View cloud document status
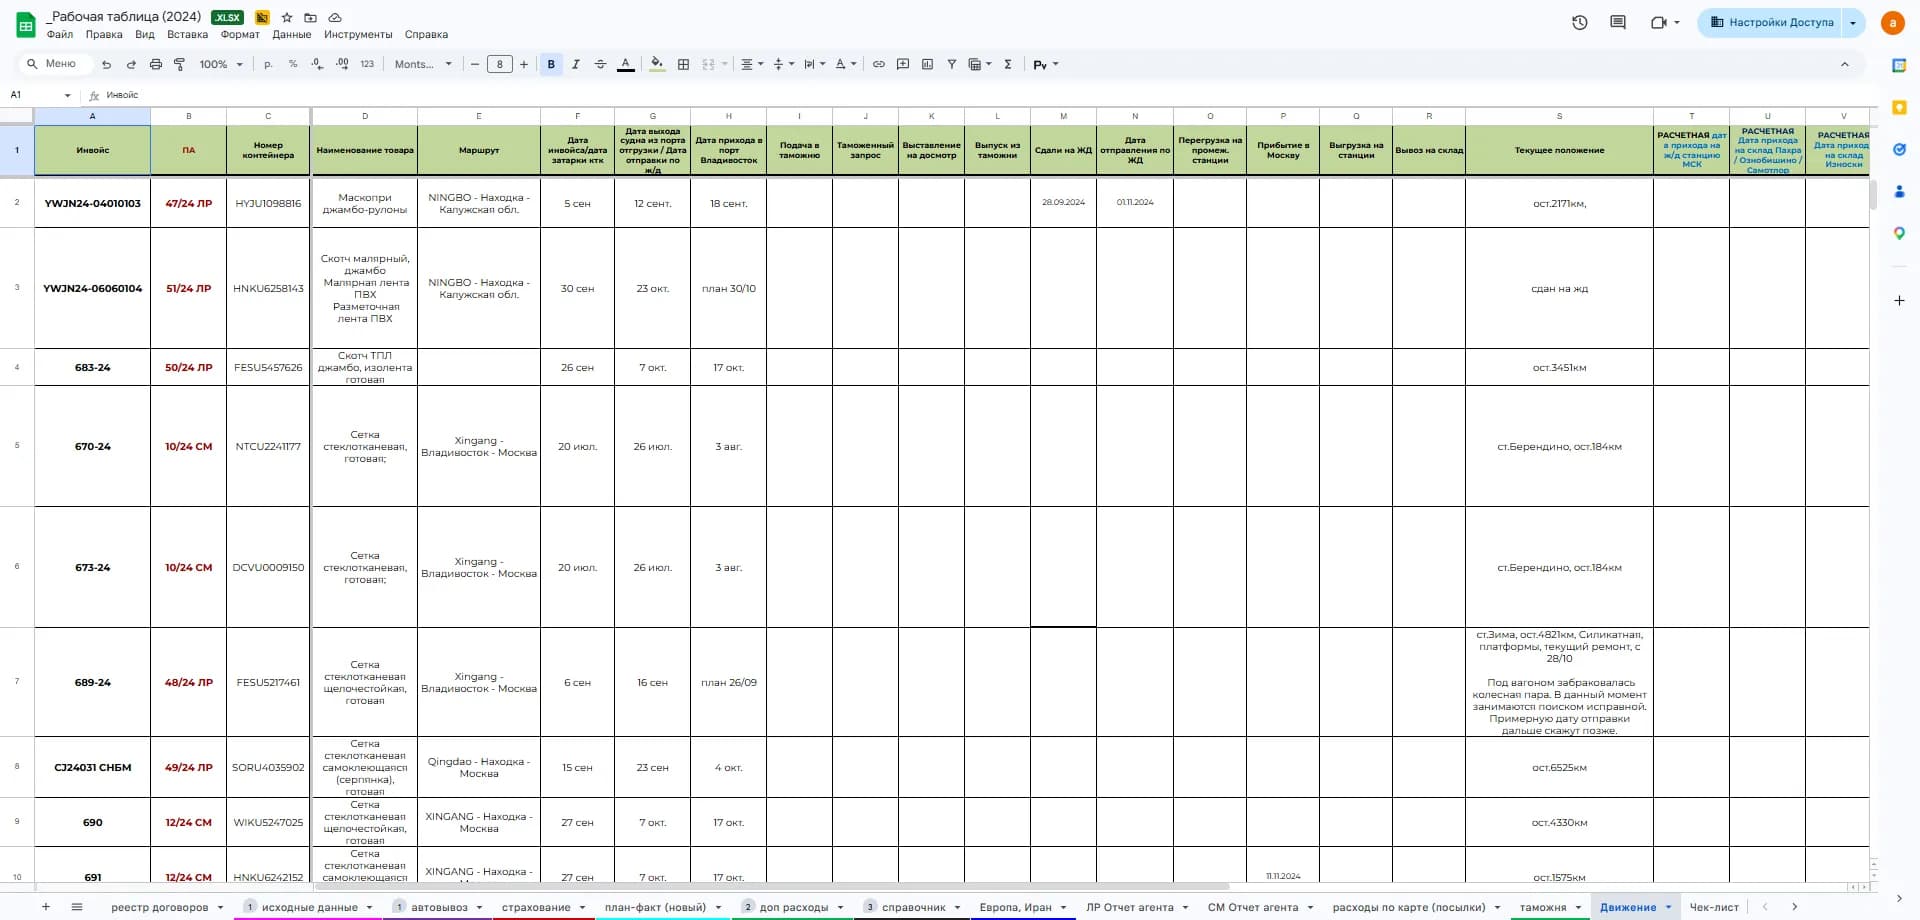The image size is (1920, 920). (335, 17)
